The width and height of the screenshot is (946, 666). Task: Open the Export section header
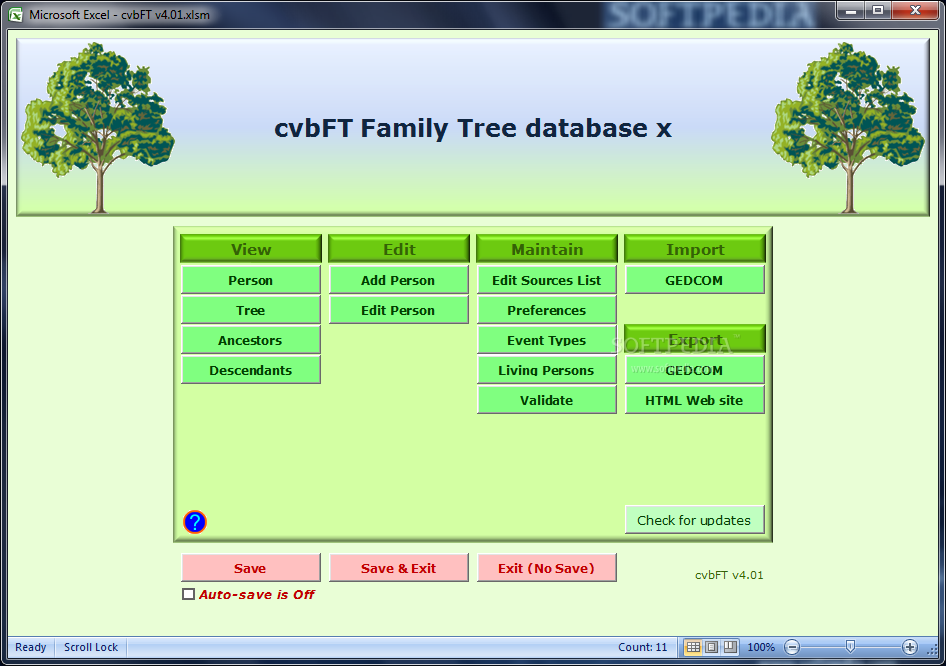coord(695,339)
